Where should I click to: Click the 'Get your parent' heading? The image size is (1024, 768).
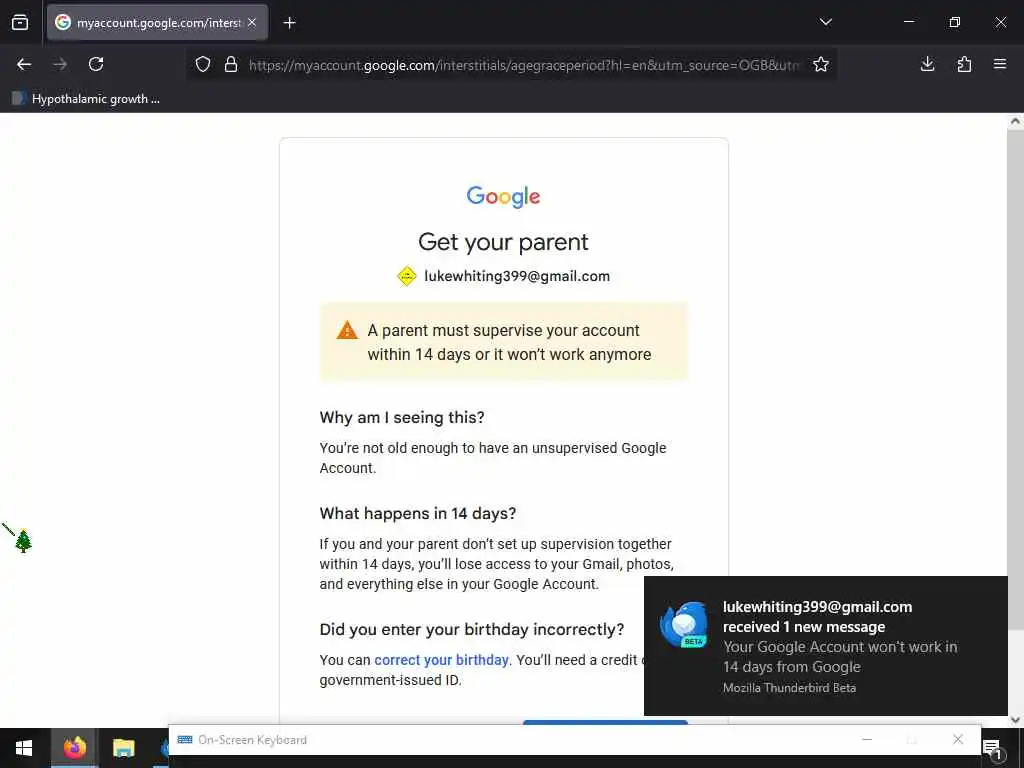(504, 242)
